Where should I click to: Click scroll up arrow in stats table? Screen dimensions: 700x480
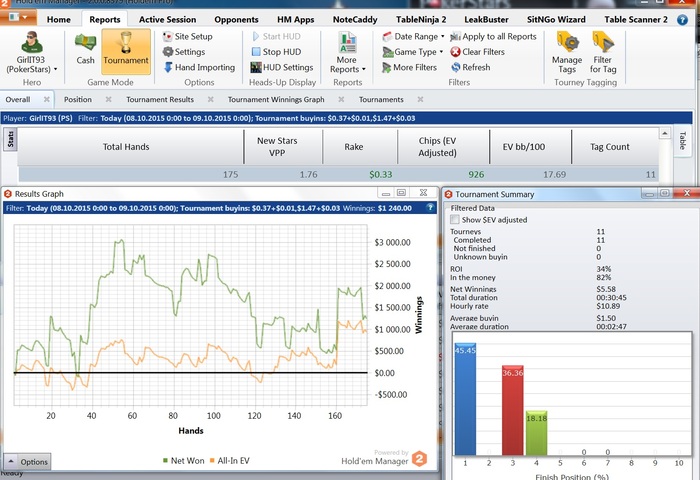[x=665, y=134]
